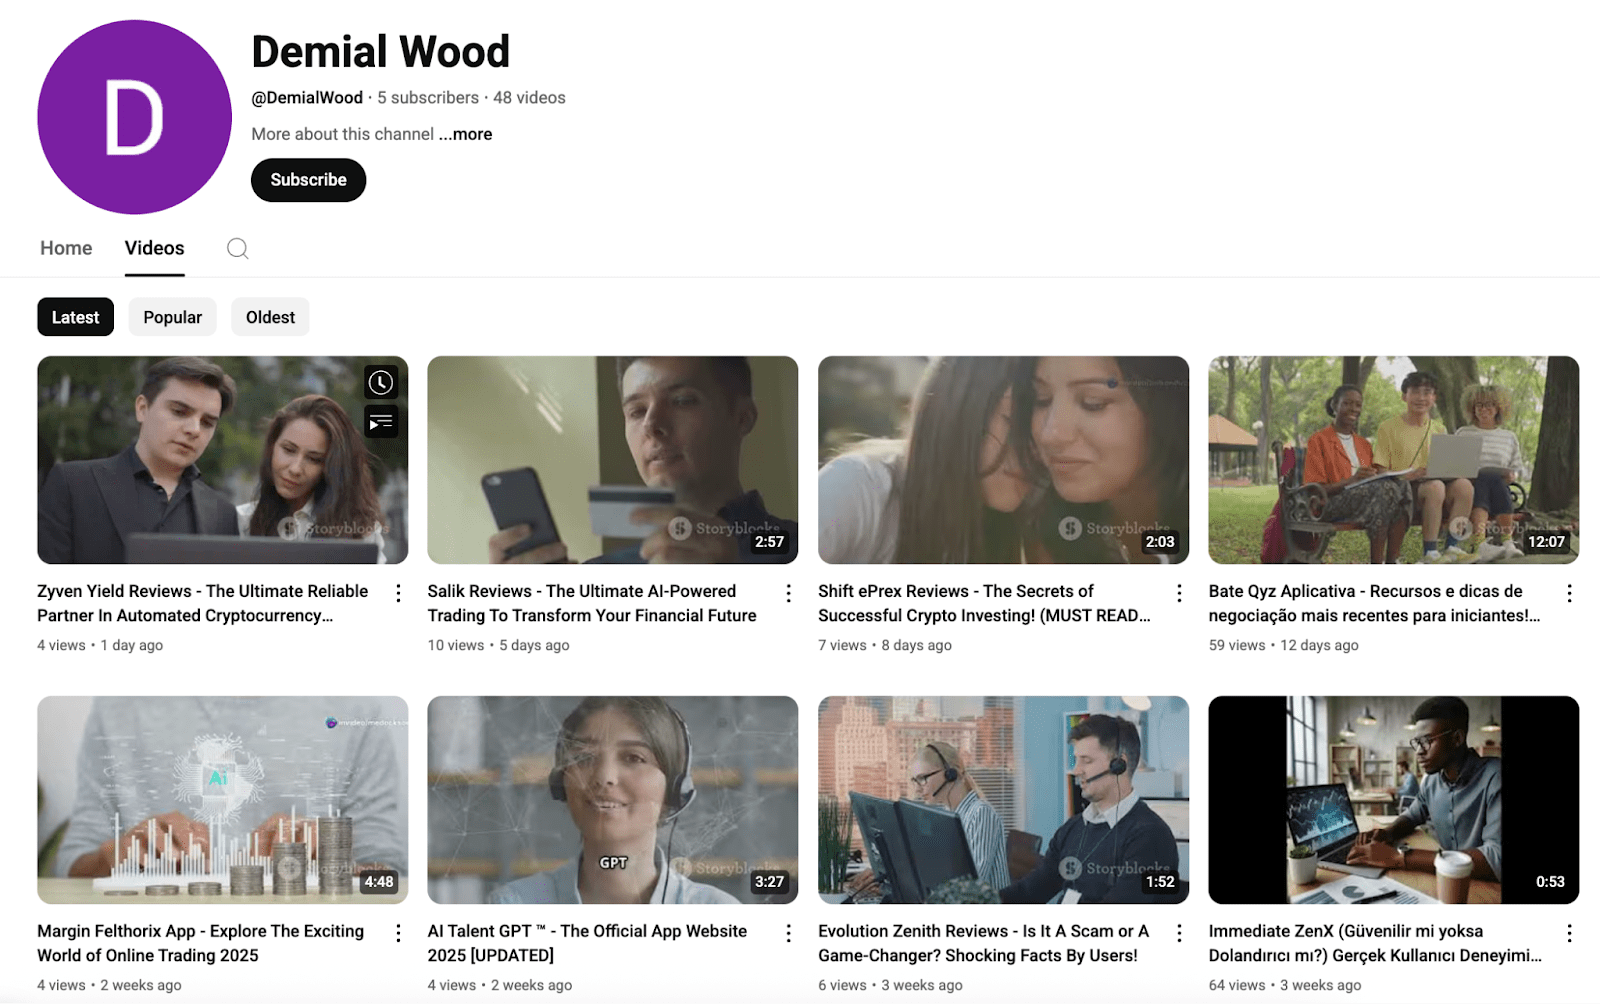Click the @DemialWood channel handle
This screenshot has height=1004, width=1600.
pyautogui.click(x=306, y=97)
